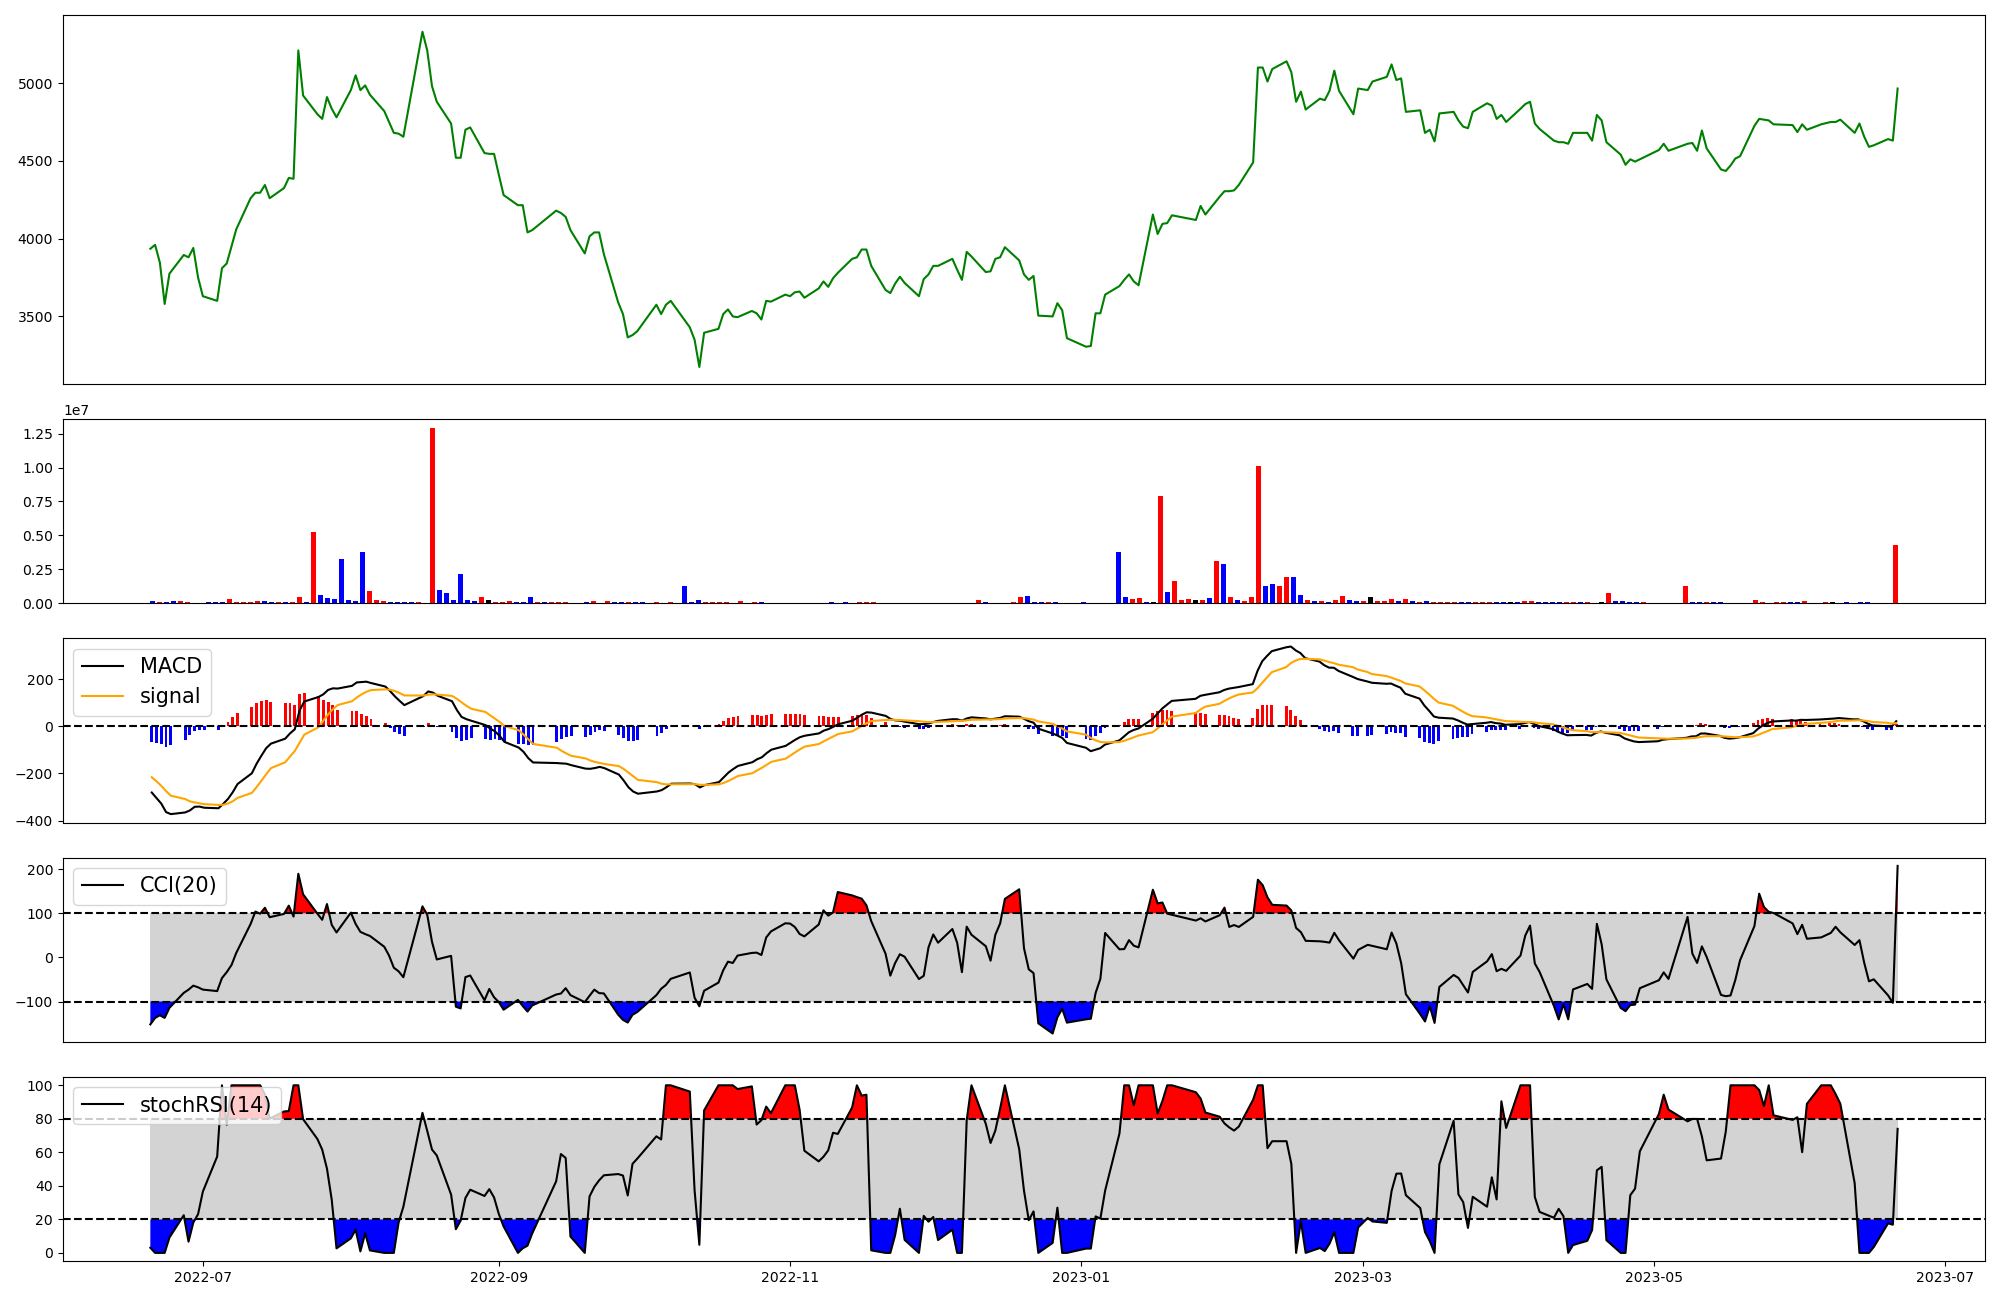Image resolution: width=2000 pixels, height=1300 pixels.
Task: Click the 2022-07 x-axis date label
Action: [x=203, y=1277]
